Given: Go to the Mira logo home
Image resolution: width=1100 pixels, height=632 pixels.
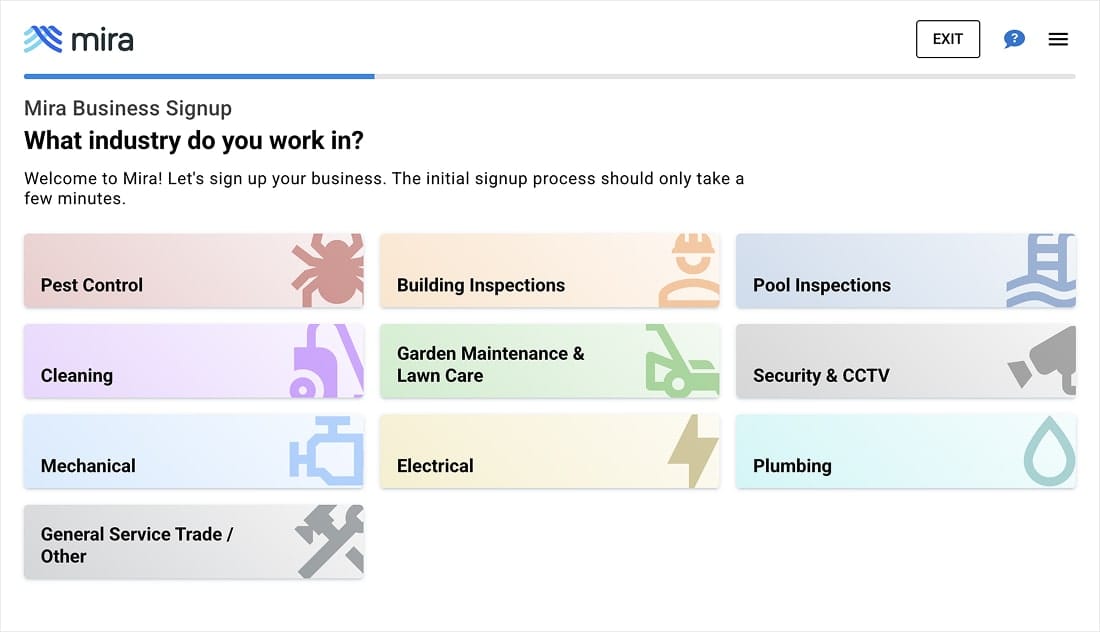Looking at the screenshot, I should 79,40.
